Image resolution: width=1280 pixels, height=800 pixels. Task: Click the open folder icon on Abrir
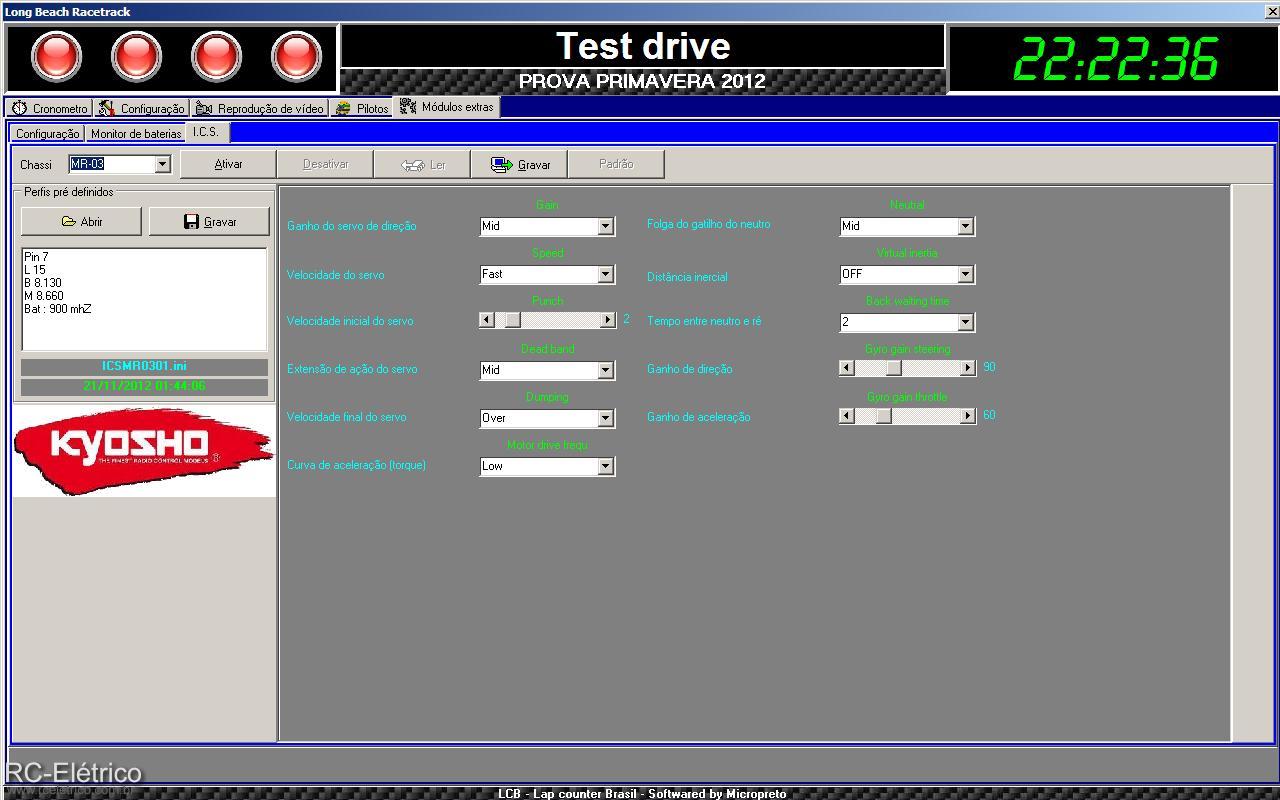(68, 222)
